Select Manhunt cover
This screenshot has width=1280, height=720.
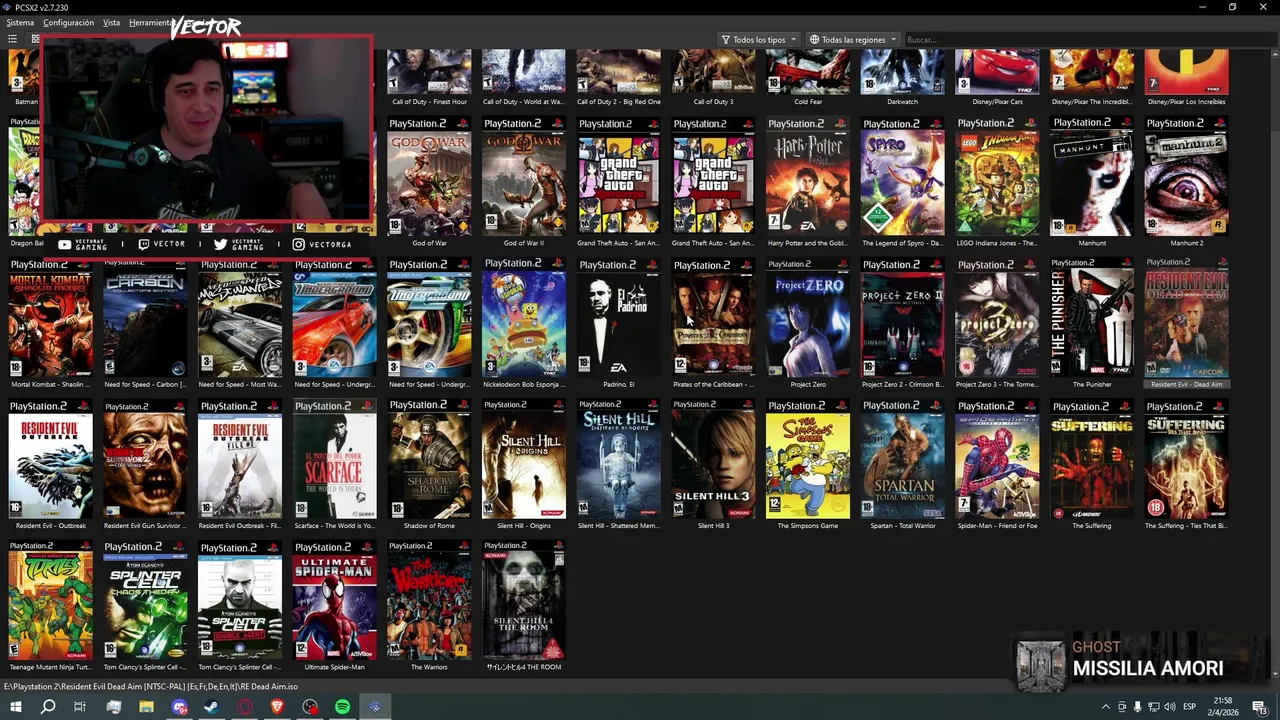[1092, 176]
